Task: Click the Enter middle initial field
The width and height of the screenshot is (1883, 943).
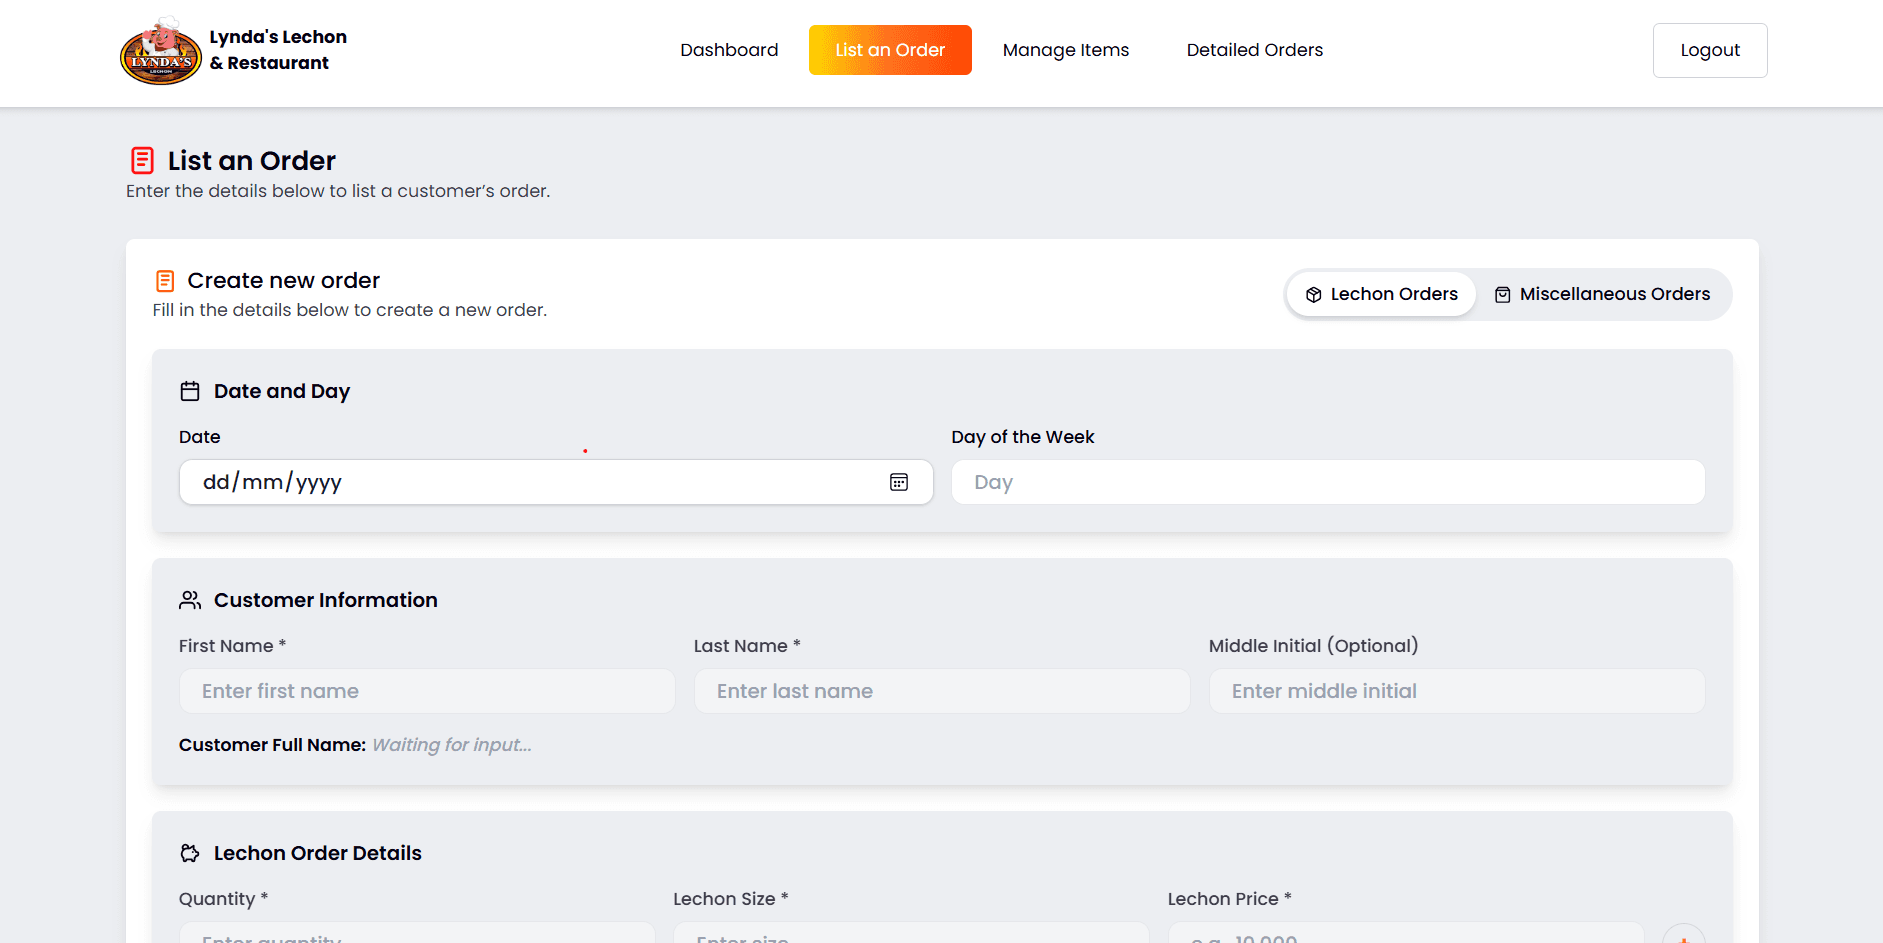Action: [x=1456, y=691]
